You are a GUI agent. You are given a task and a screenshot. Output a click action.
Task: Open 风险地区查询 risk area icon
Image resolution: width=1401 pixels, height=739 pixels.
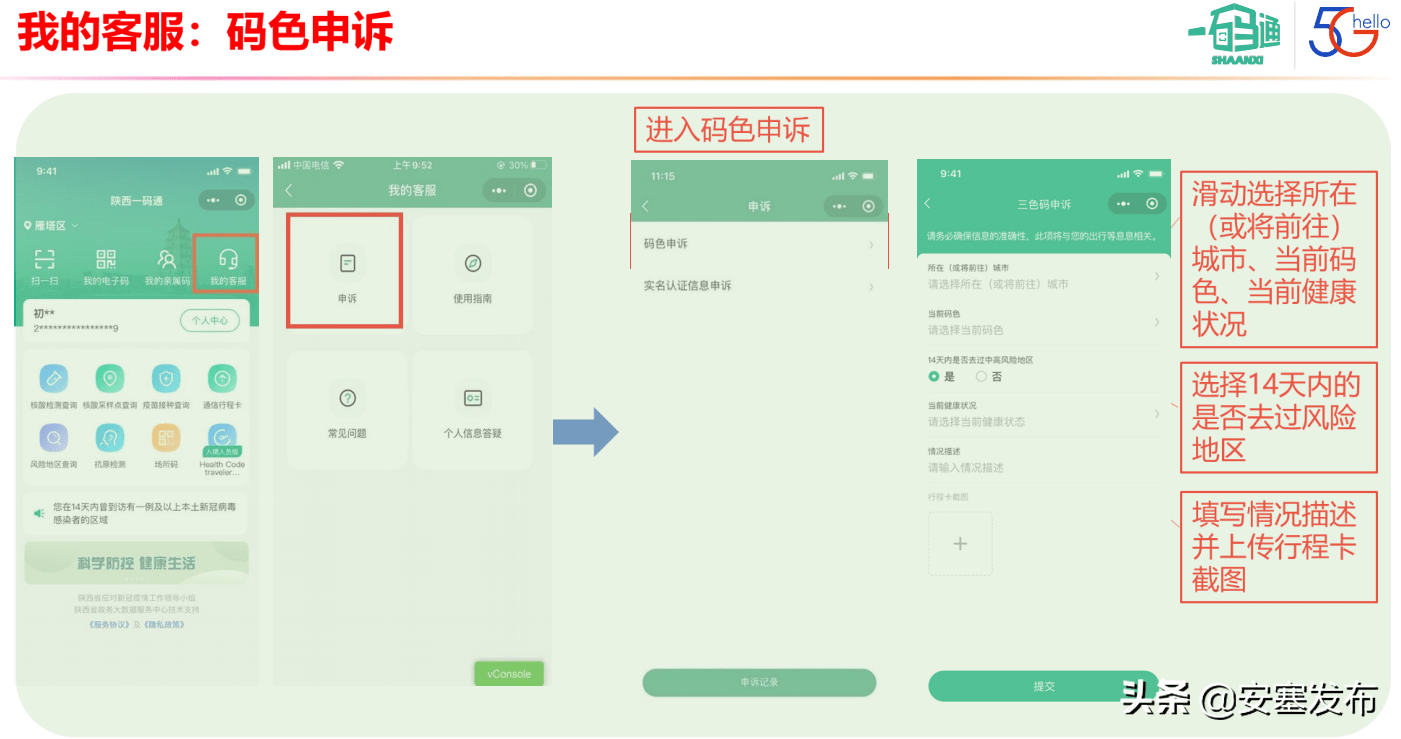coord(54,438)
